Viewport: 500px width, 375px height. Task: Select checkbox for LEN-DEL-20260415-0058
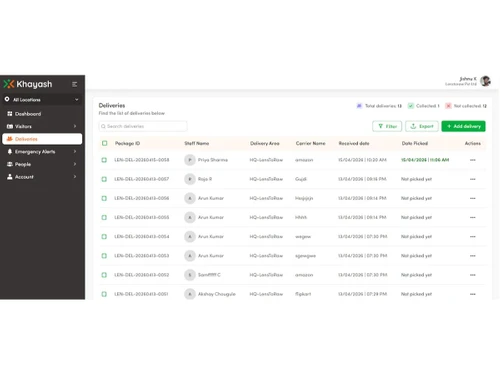104,160
